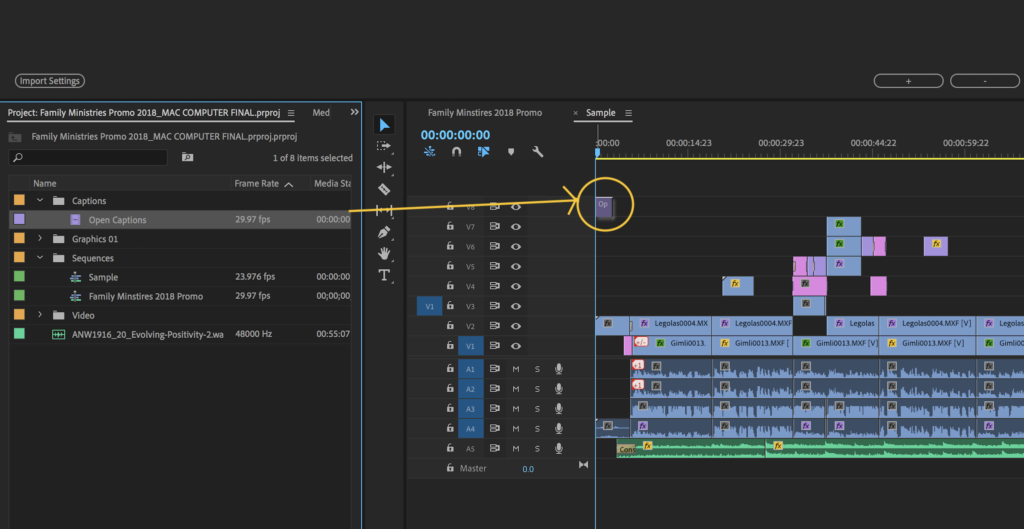
Task: Click Add Marker icon in timeline
Action: point(511,152)
